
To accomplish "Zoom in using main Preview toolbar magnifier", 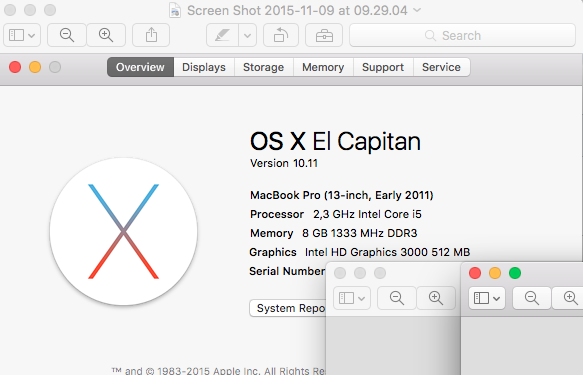I will [106, 35].
